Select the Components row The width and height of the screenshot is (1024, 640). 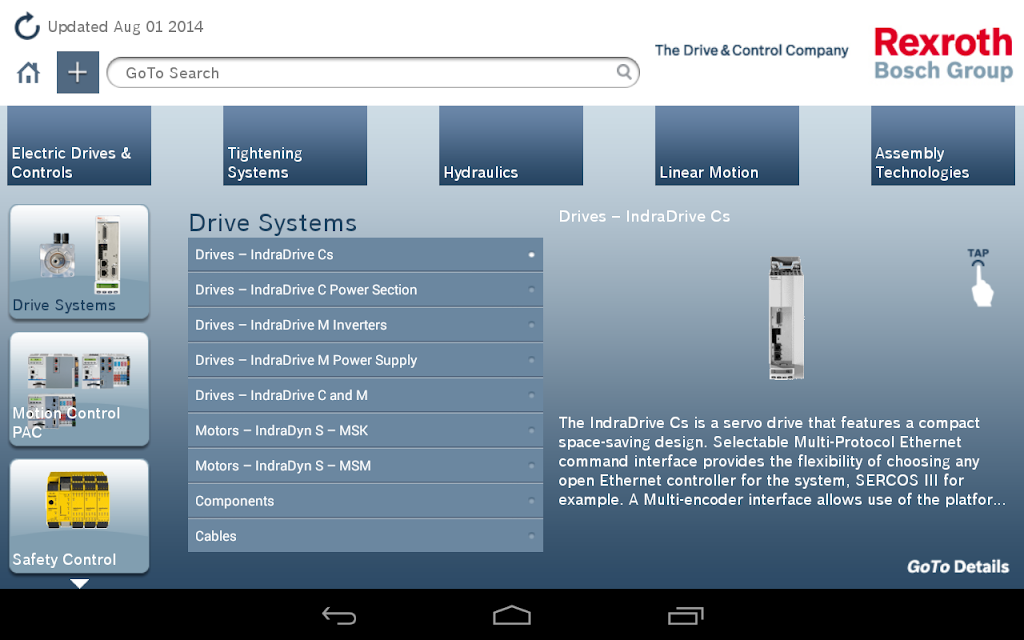click(366, 502)
